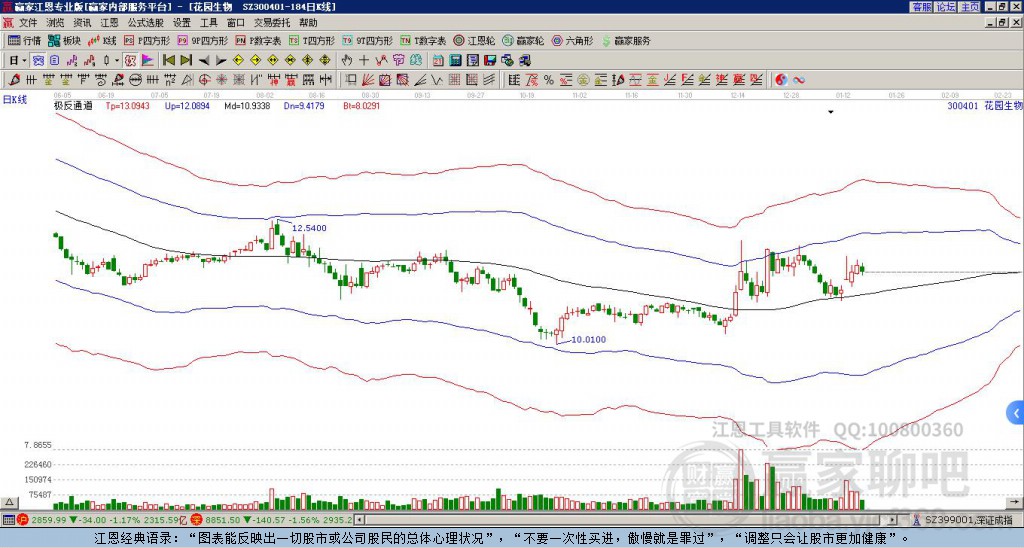Open the 文件 menu
Image resolution: width=1024 pixels, height=548 pixels.
click(x=28, y=23)
